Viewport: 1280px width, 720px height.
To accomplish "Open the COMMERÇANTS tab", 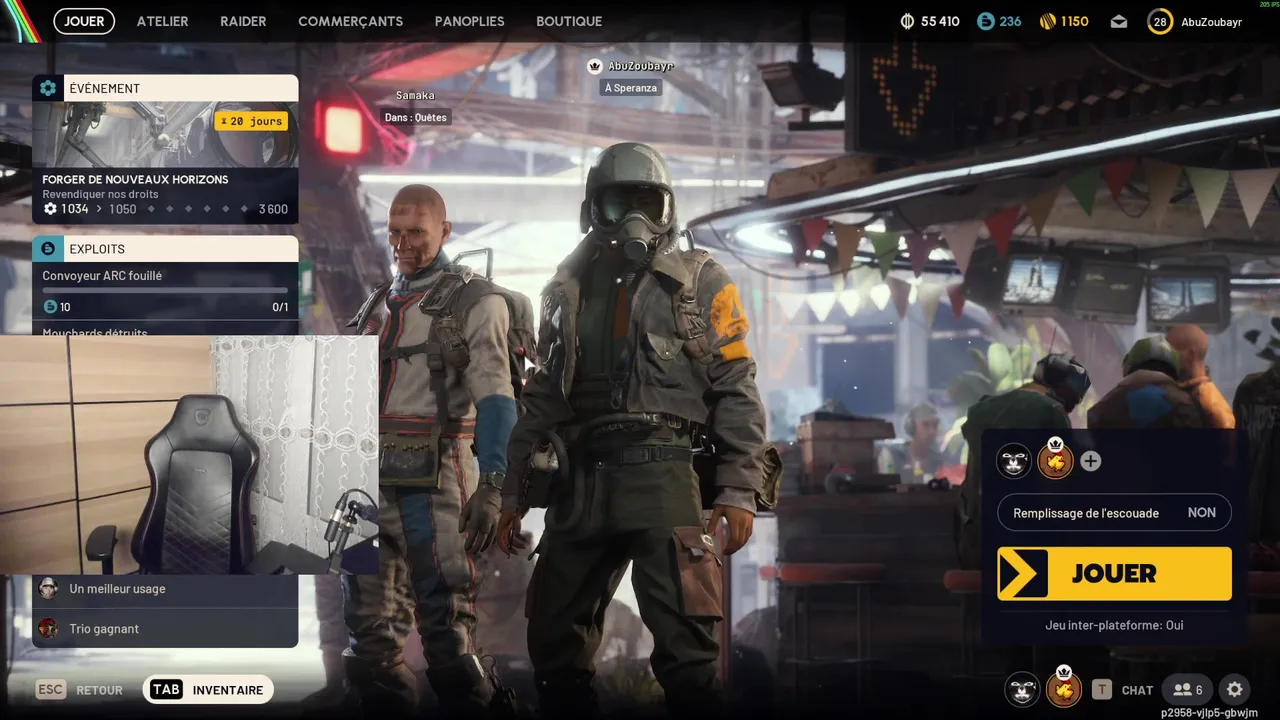I will (350, 21).
